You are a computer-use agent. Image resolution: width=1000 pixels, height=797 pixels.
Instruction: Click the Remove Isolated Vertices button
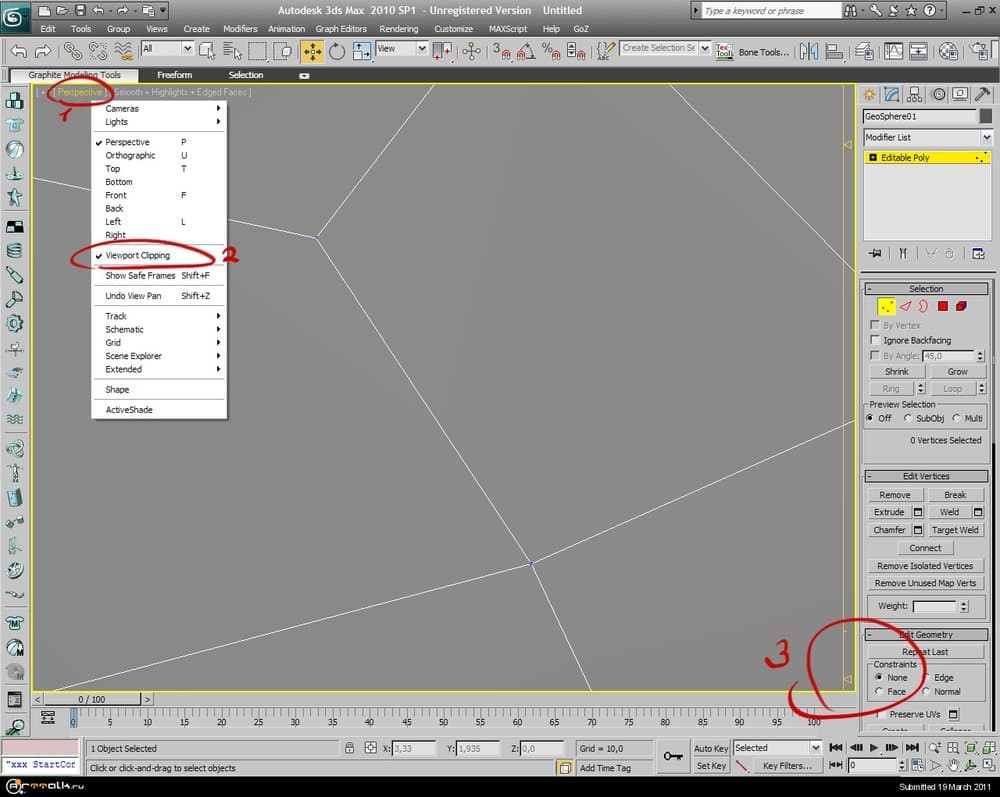pyautogui.click(x=925, y=566)
